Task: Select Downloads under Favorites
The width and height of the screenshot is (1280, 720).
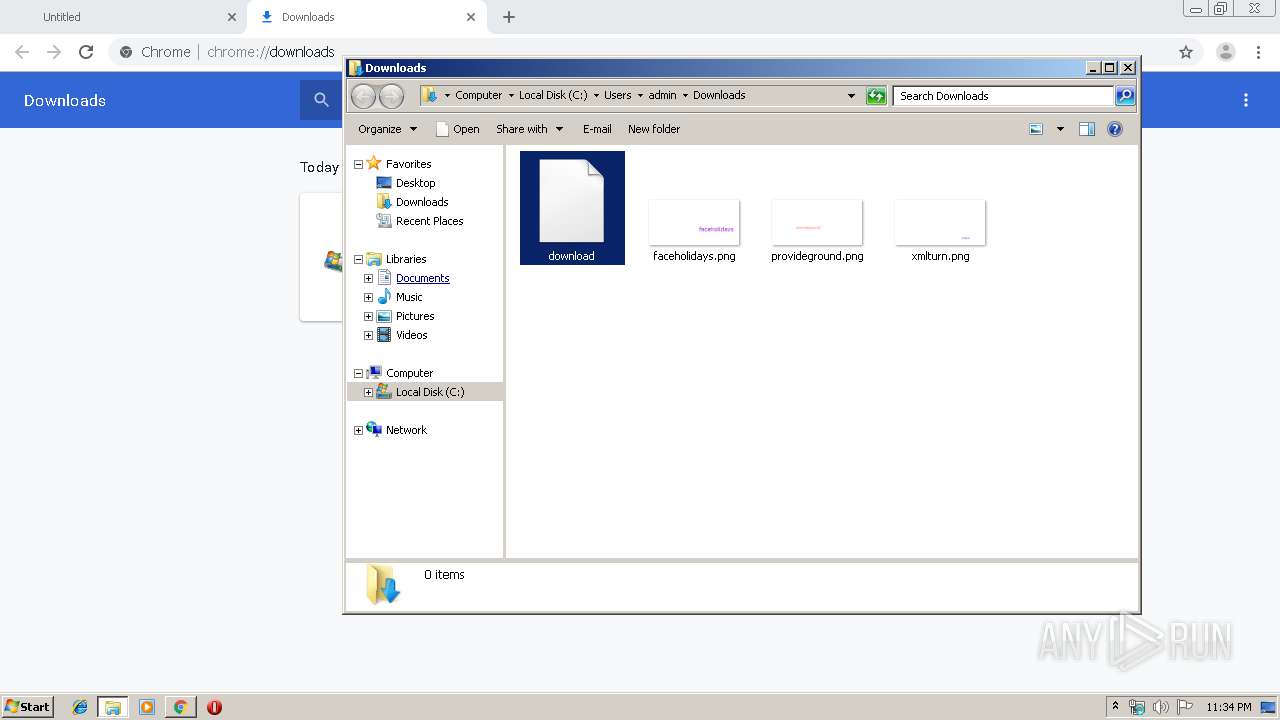Action: click(422, 202)
